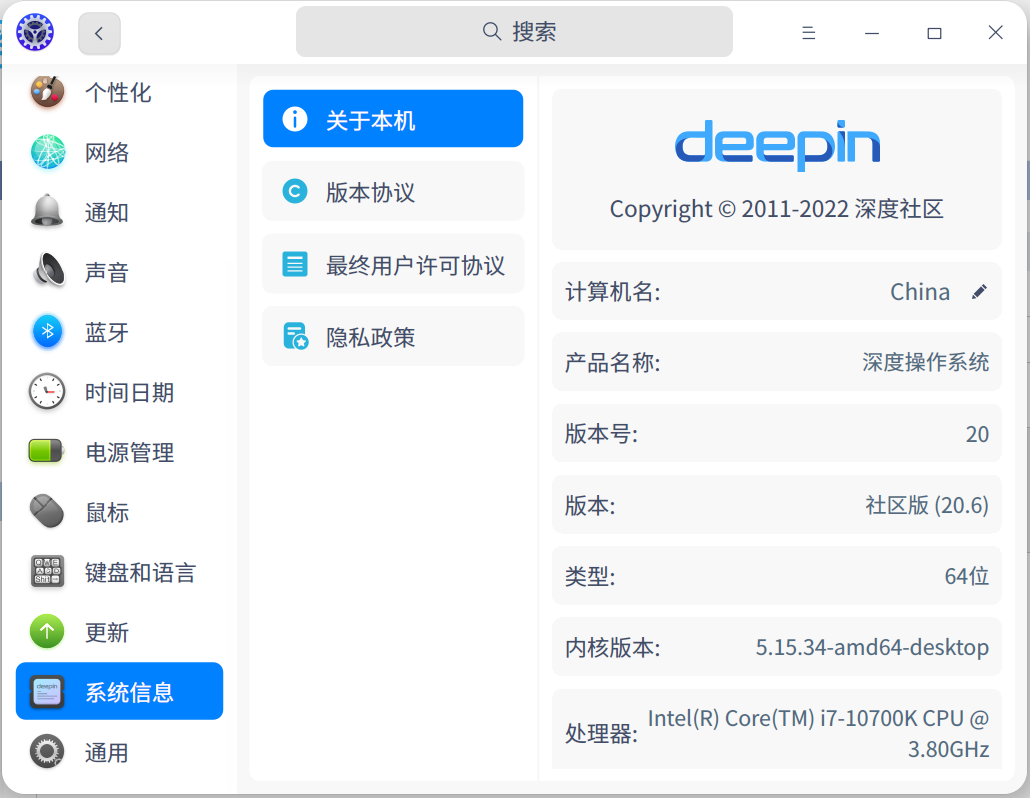Click product name 深度操作系统
1030x798 pixels.
point(925,362)
